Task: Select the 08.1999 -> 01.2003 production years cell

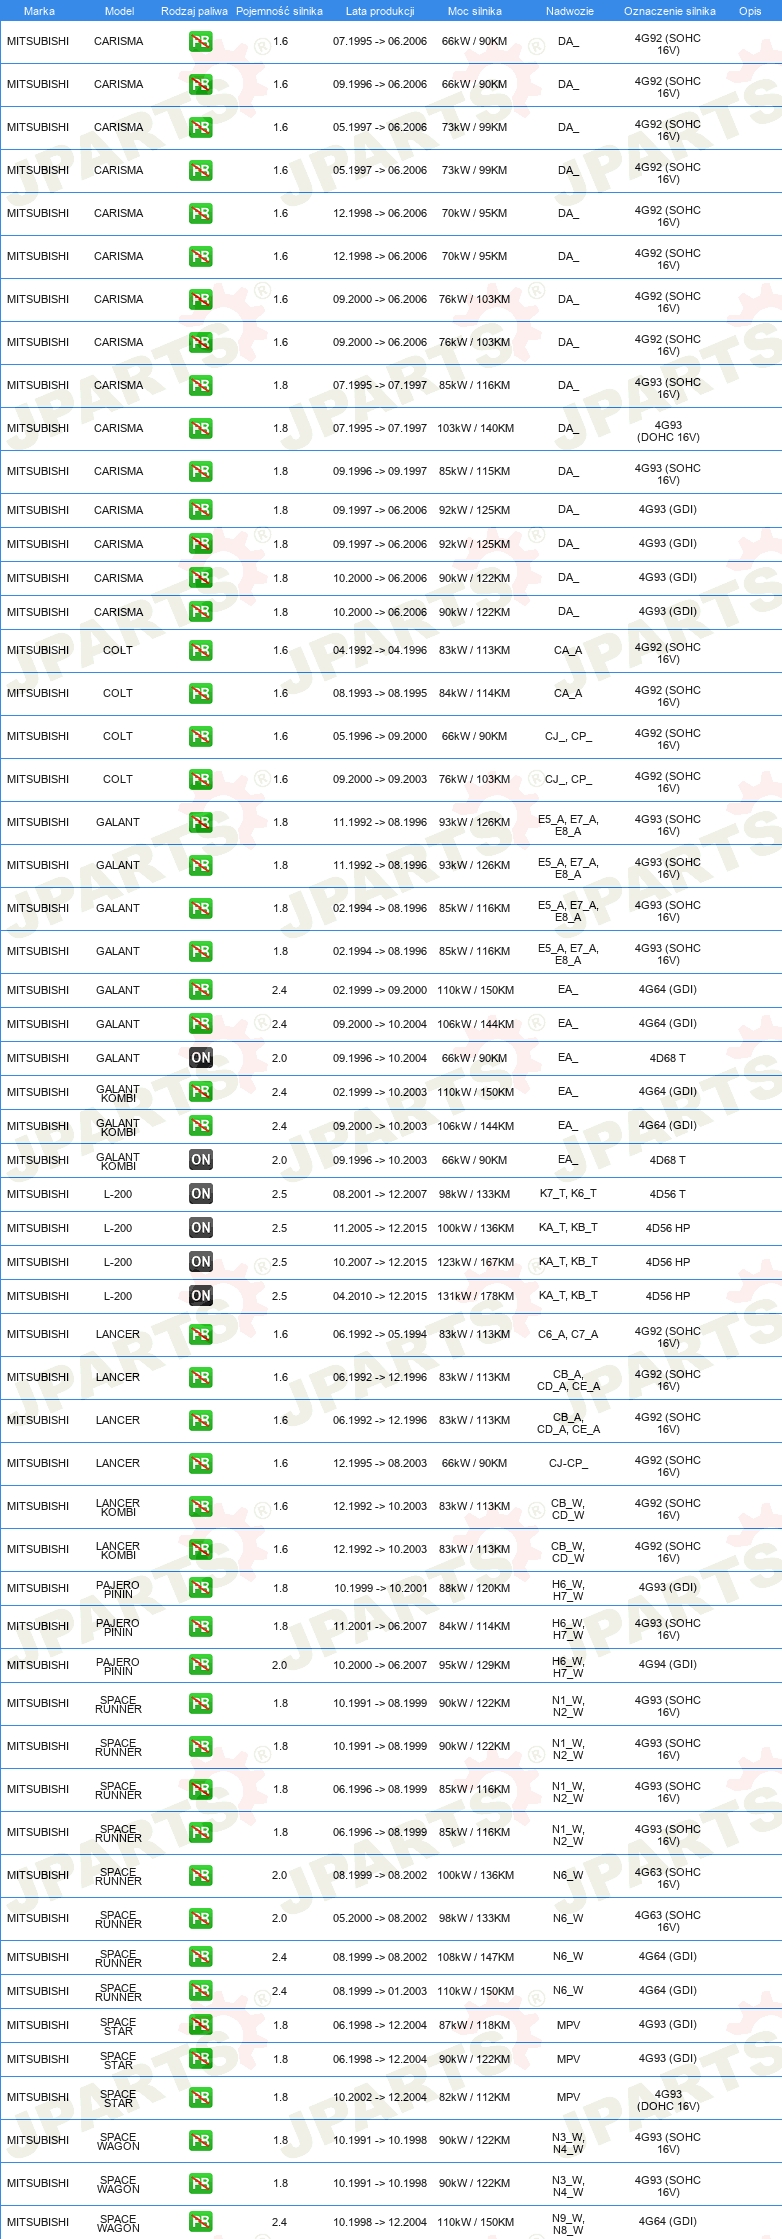Action: point(380,1990)
